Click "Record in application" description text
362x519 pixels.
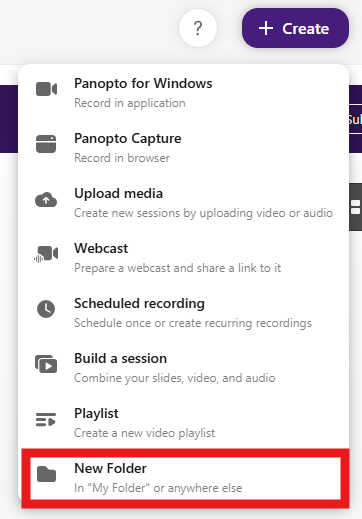tap(130, 103)
